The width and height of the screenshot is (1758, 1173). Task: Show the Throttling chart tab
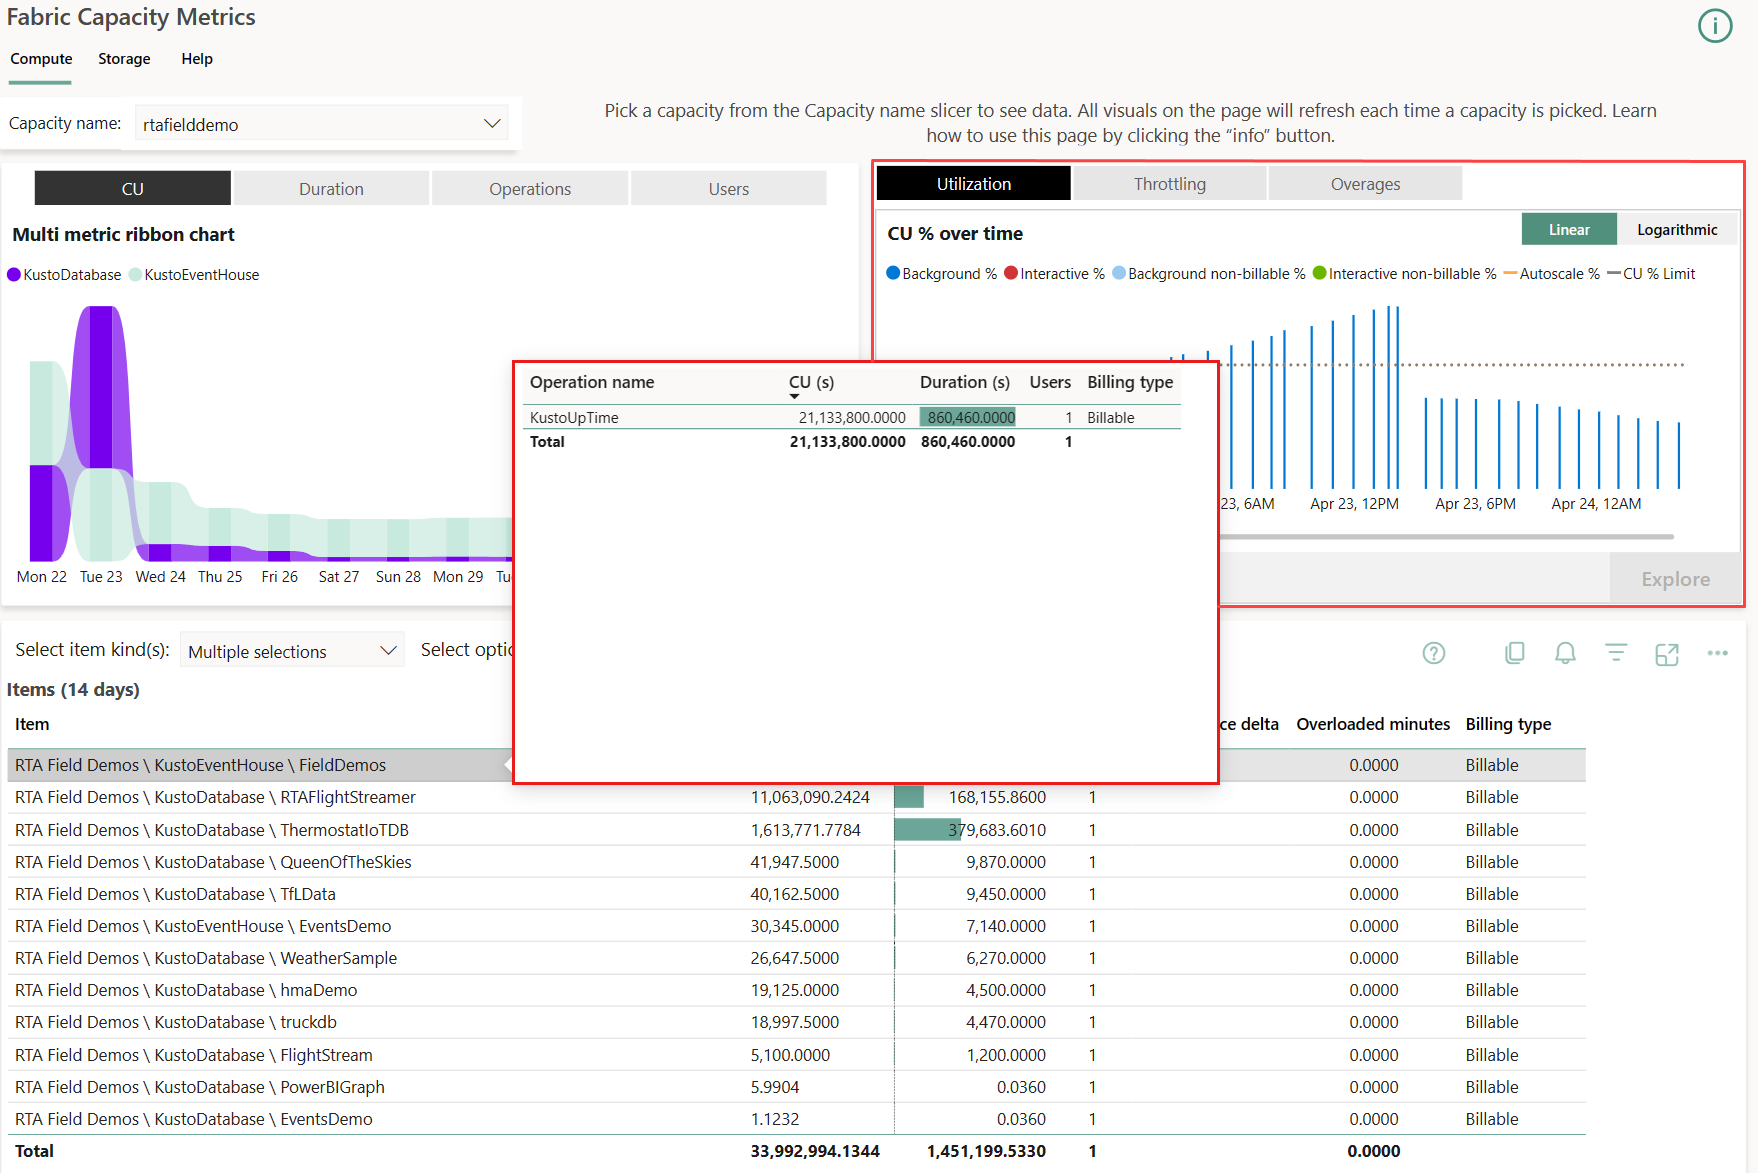(x=1169, y=184)
